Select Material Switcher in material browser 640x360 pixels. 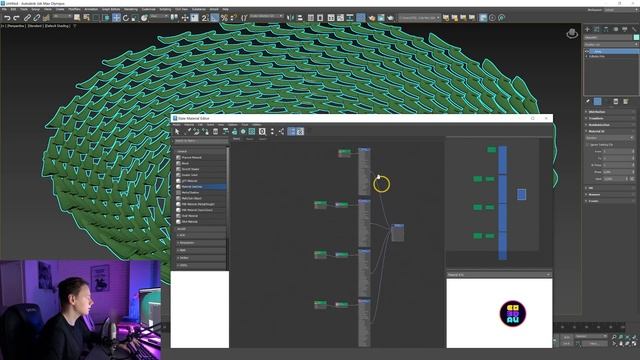(200, 187)
